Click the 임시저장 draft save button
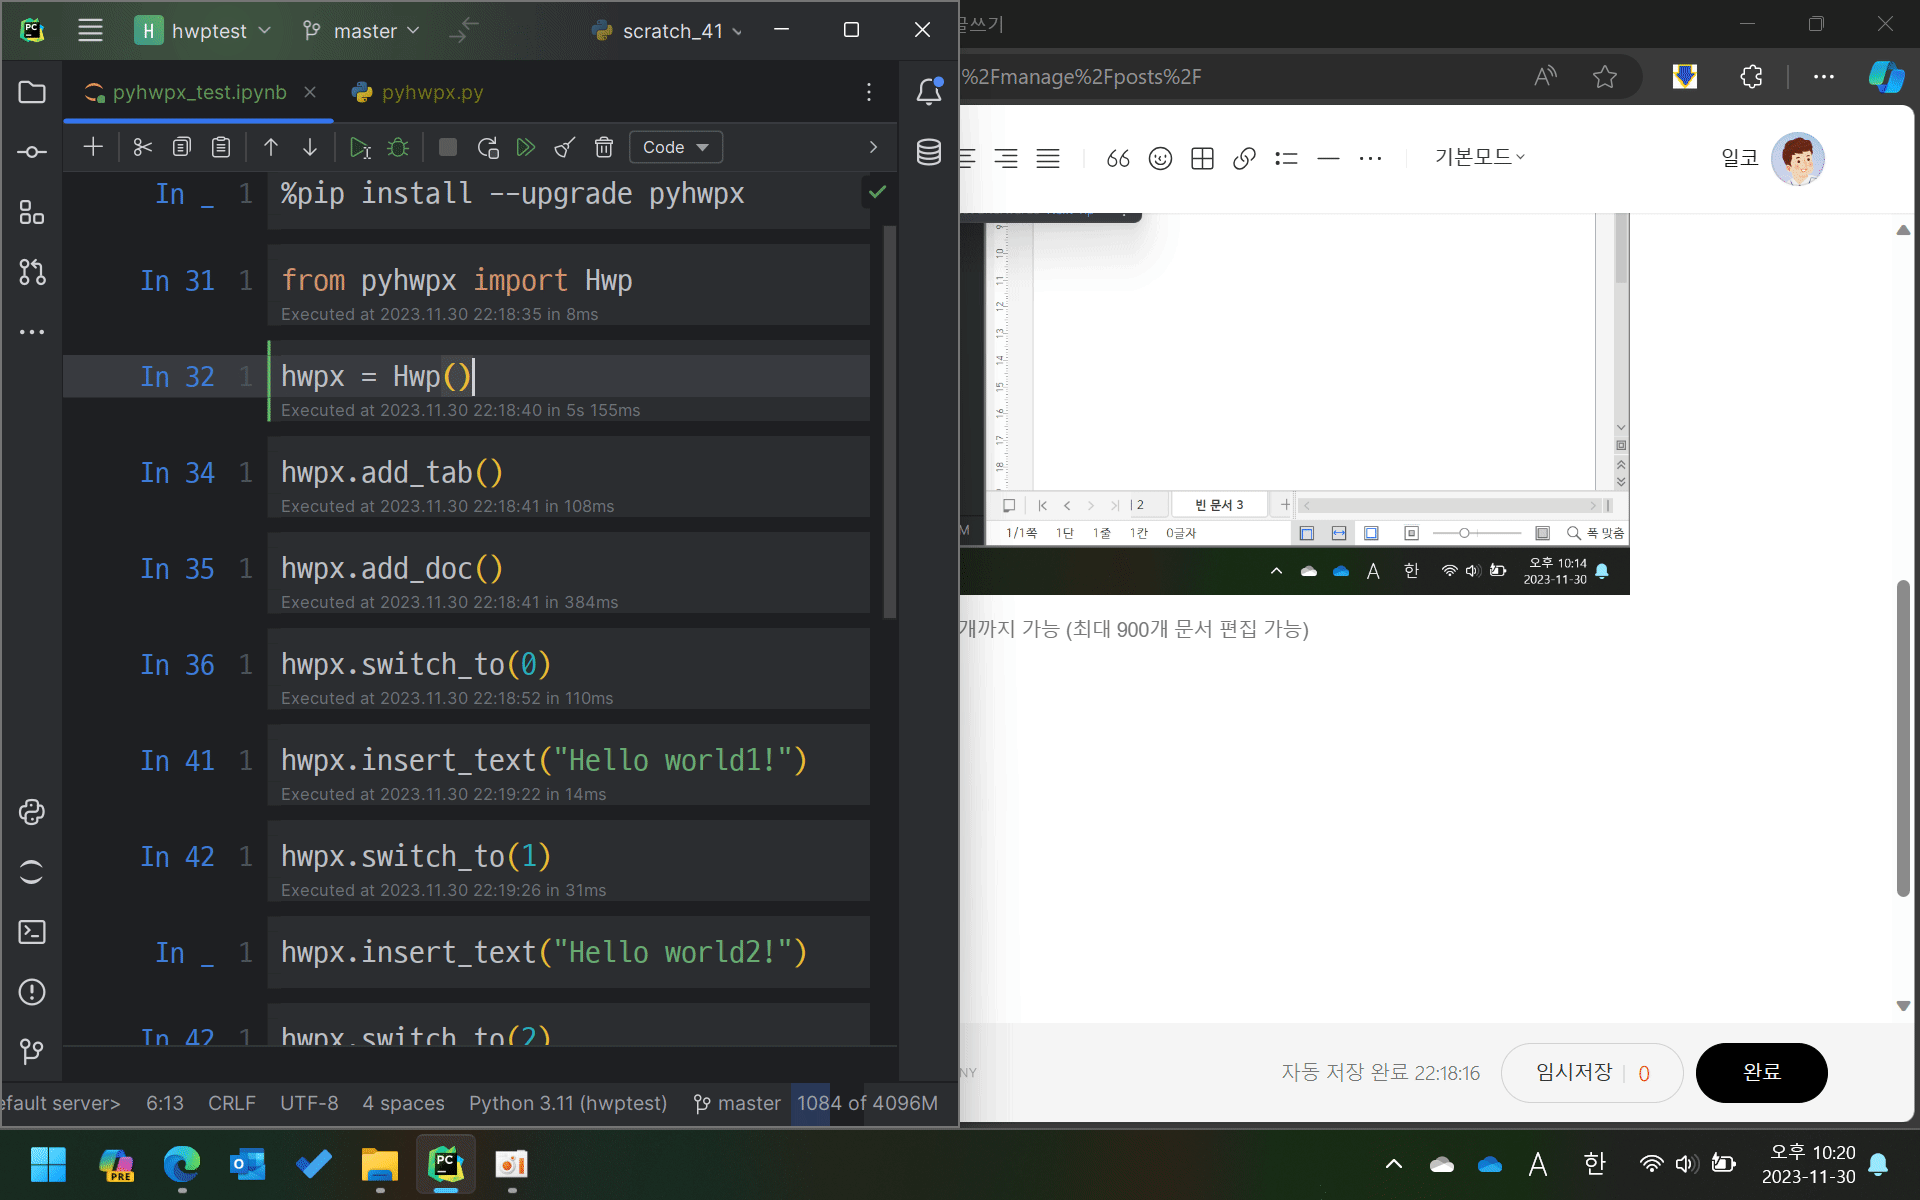This screenshot has width=1920, height=1200. point(1574,1072)
